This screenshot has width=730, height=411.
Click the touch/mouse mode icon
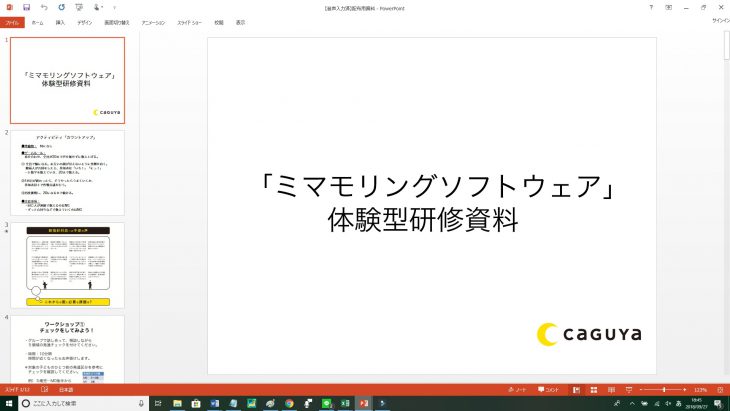(x=97, y=7)
